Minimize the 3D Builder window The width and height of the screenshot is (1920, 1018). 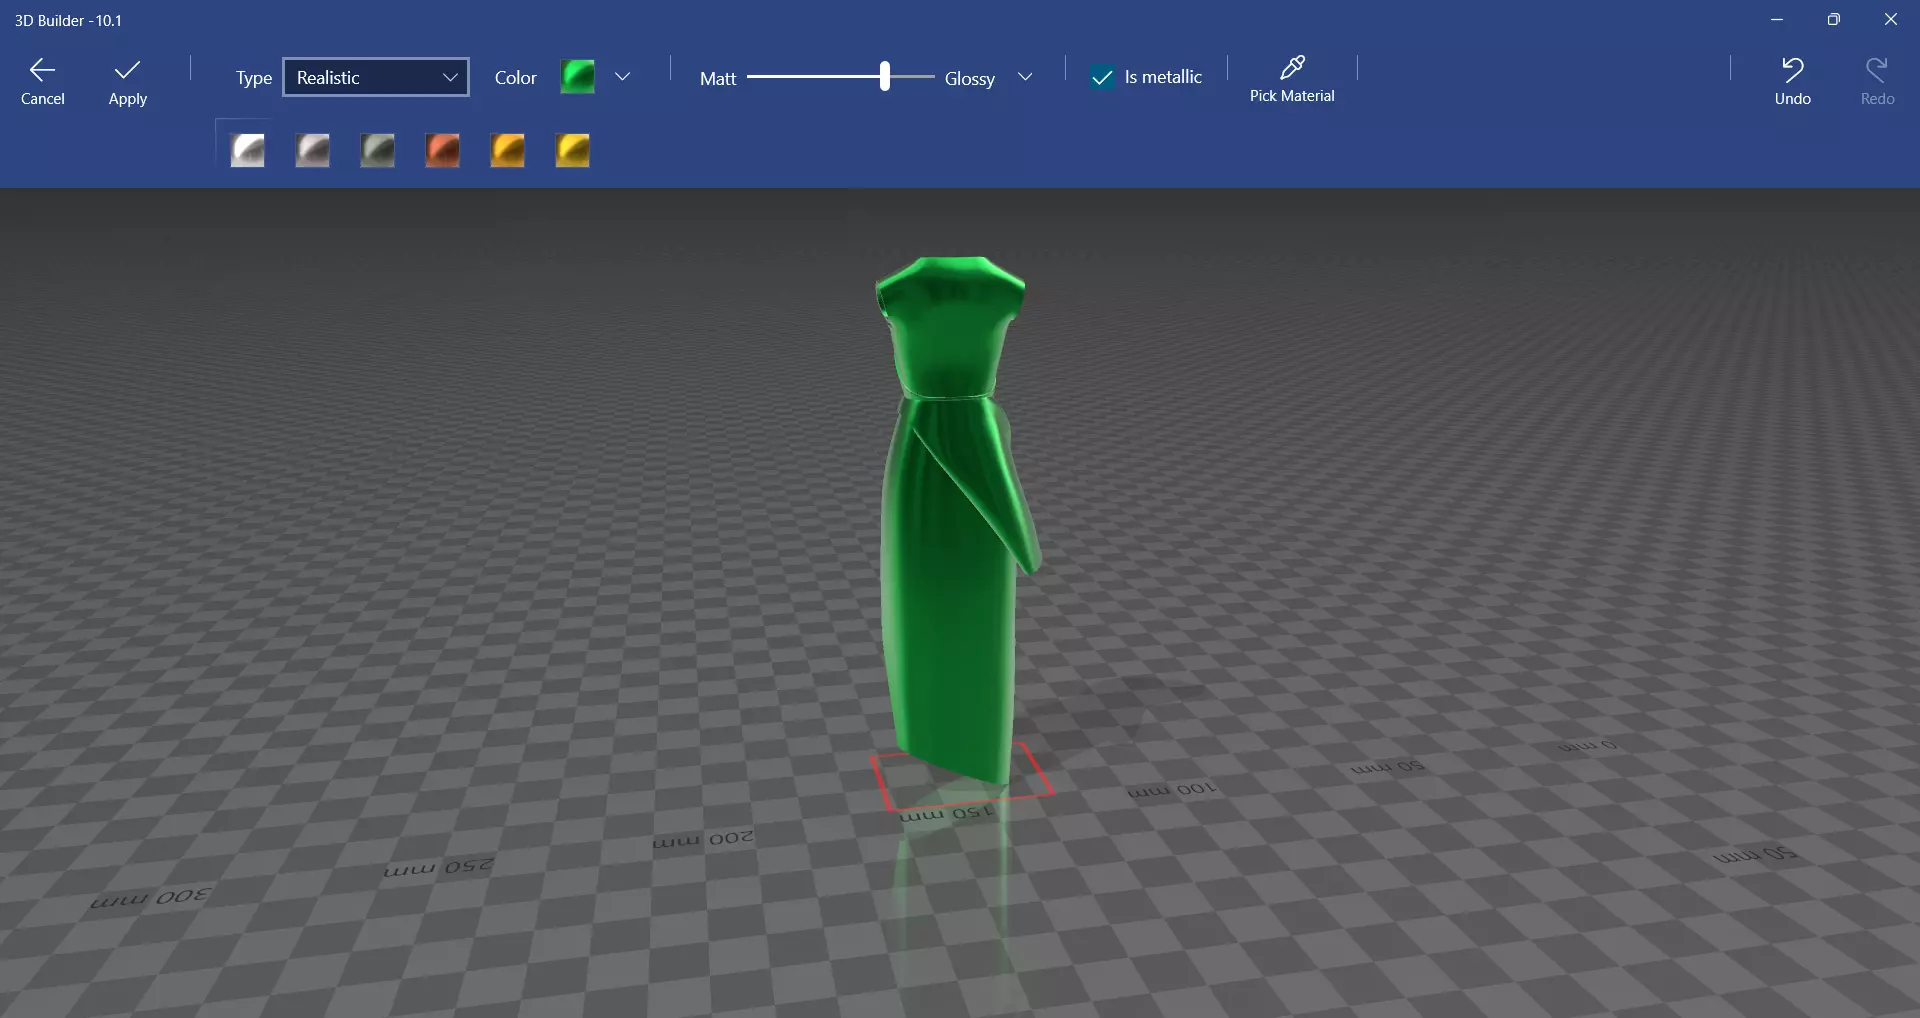[1777, 20]
